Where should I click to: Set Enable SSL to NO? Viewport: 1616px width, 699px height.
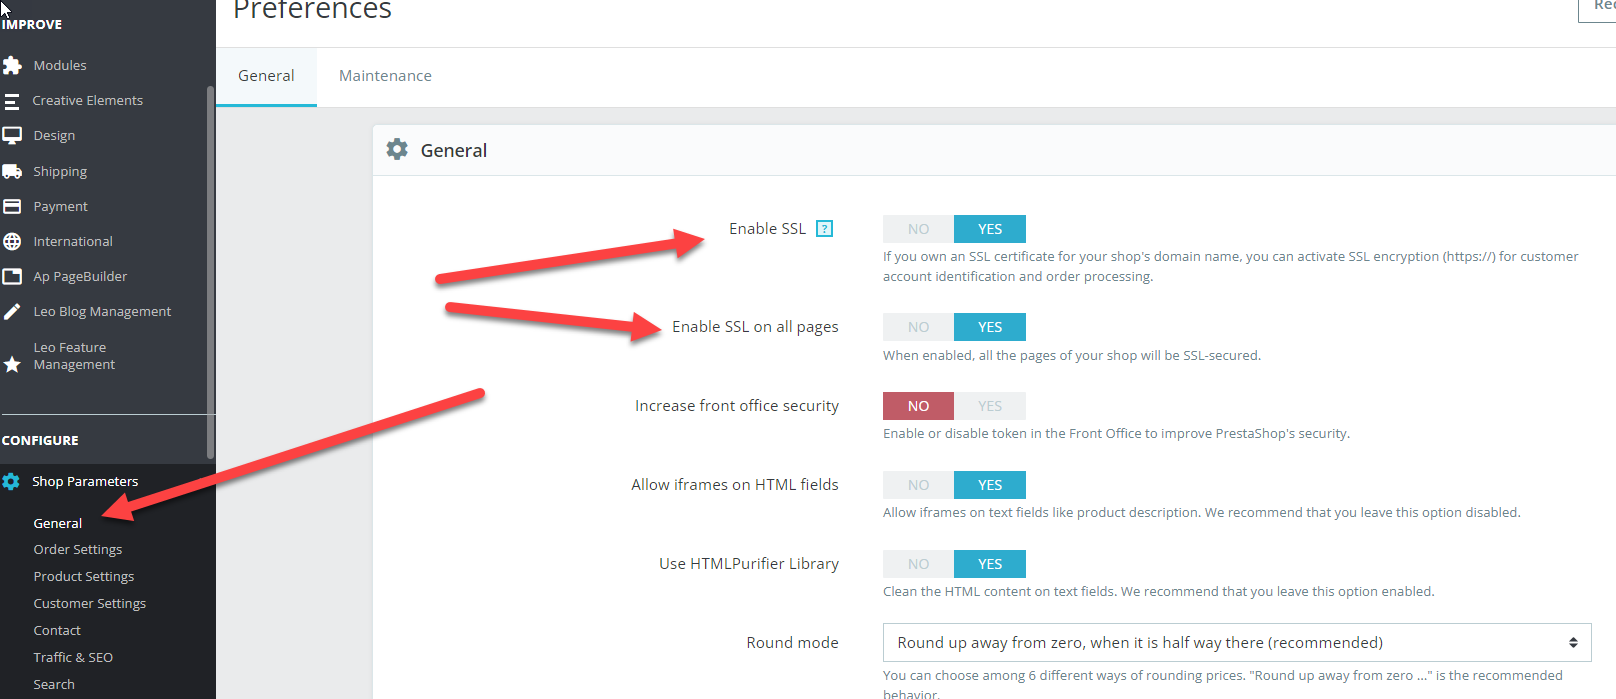pos(918,229)
